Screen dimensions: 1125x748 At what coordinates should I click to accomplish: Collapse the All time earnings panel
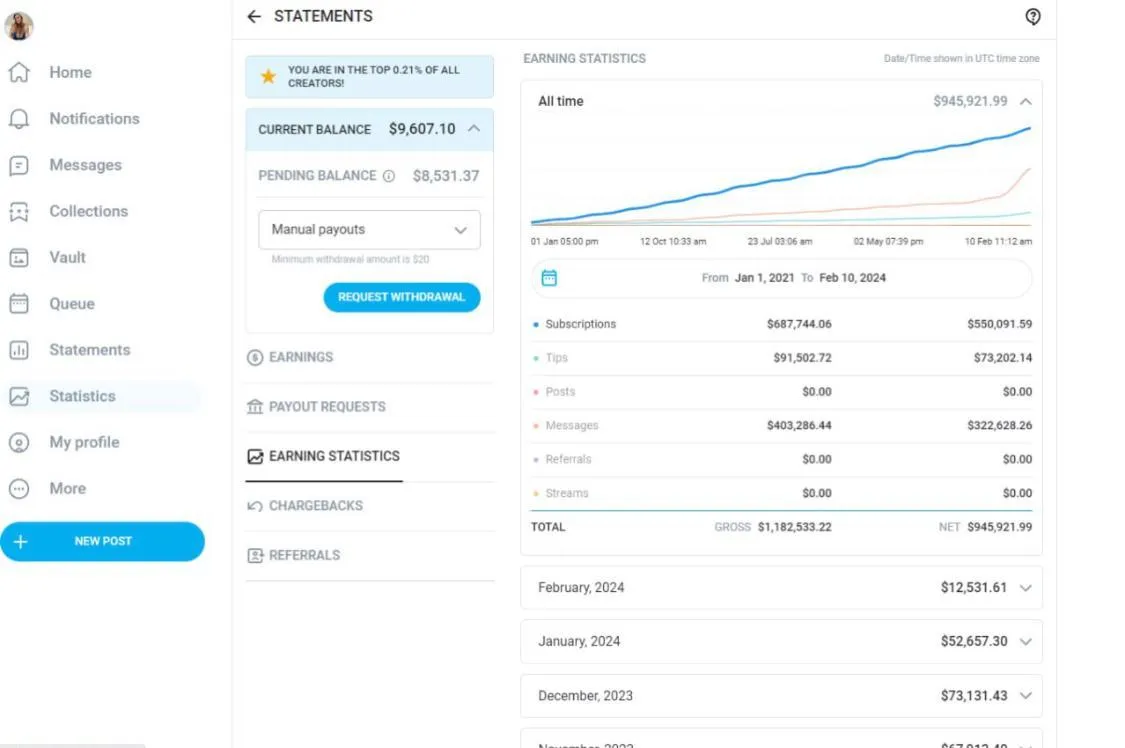tap(1026, 101)
